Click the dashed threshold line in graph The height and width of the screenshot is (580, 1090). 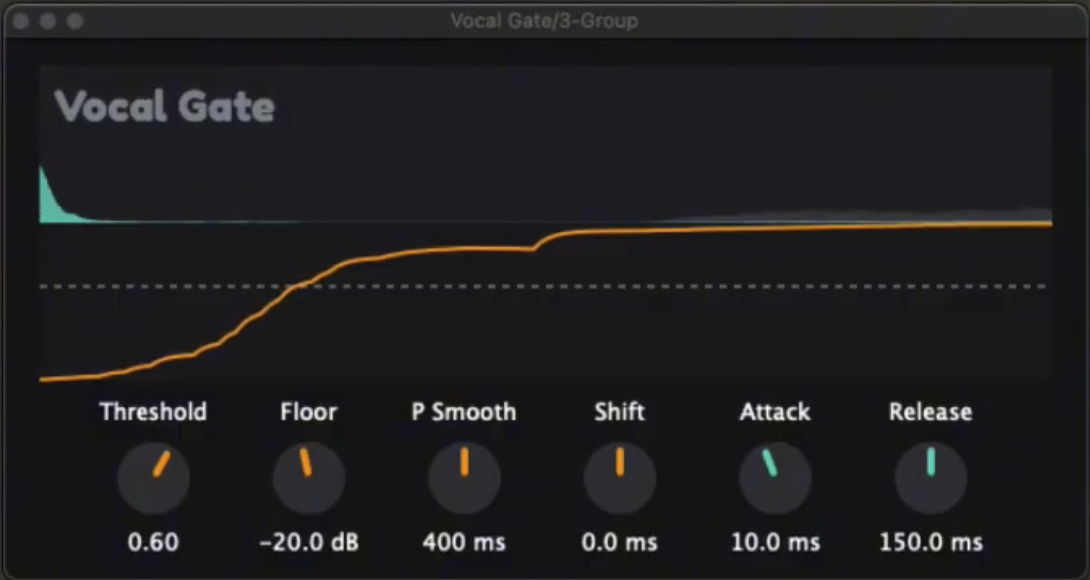(700, 286)
